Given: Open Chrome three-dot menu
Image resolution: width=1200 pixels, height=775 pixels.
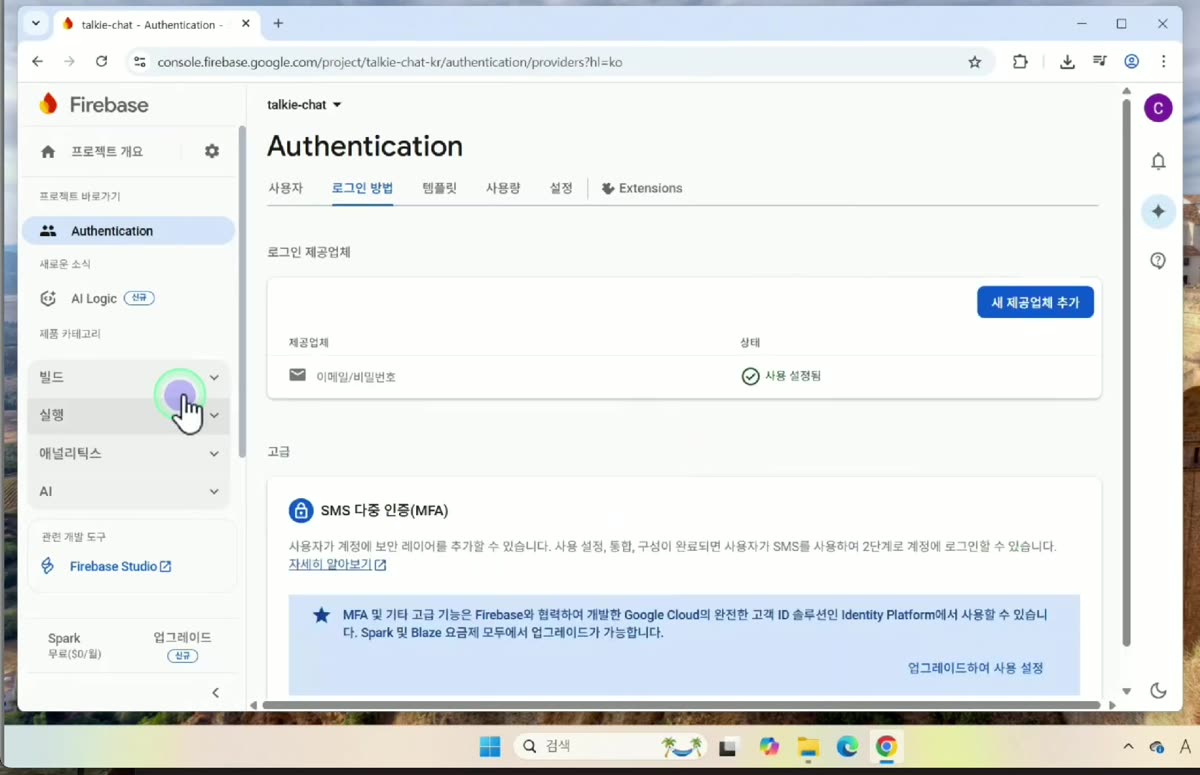Looking at the screenshot, I should [1164, 62].
